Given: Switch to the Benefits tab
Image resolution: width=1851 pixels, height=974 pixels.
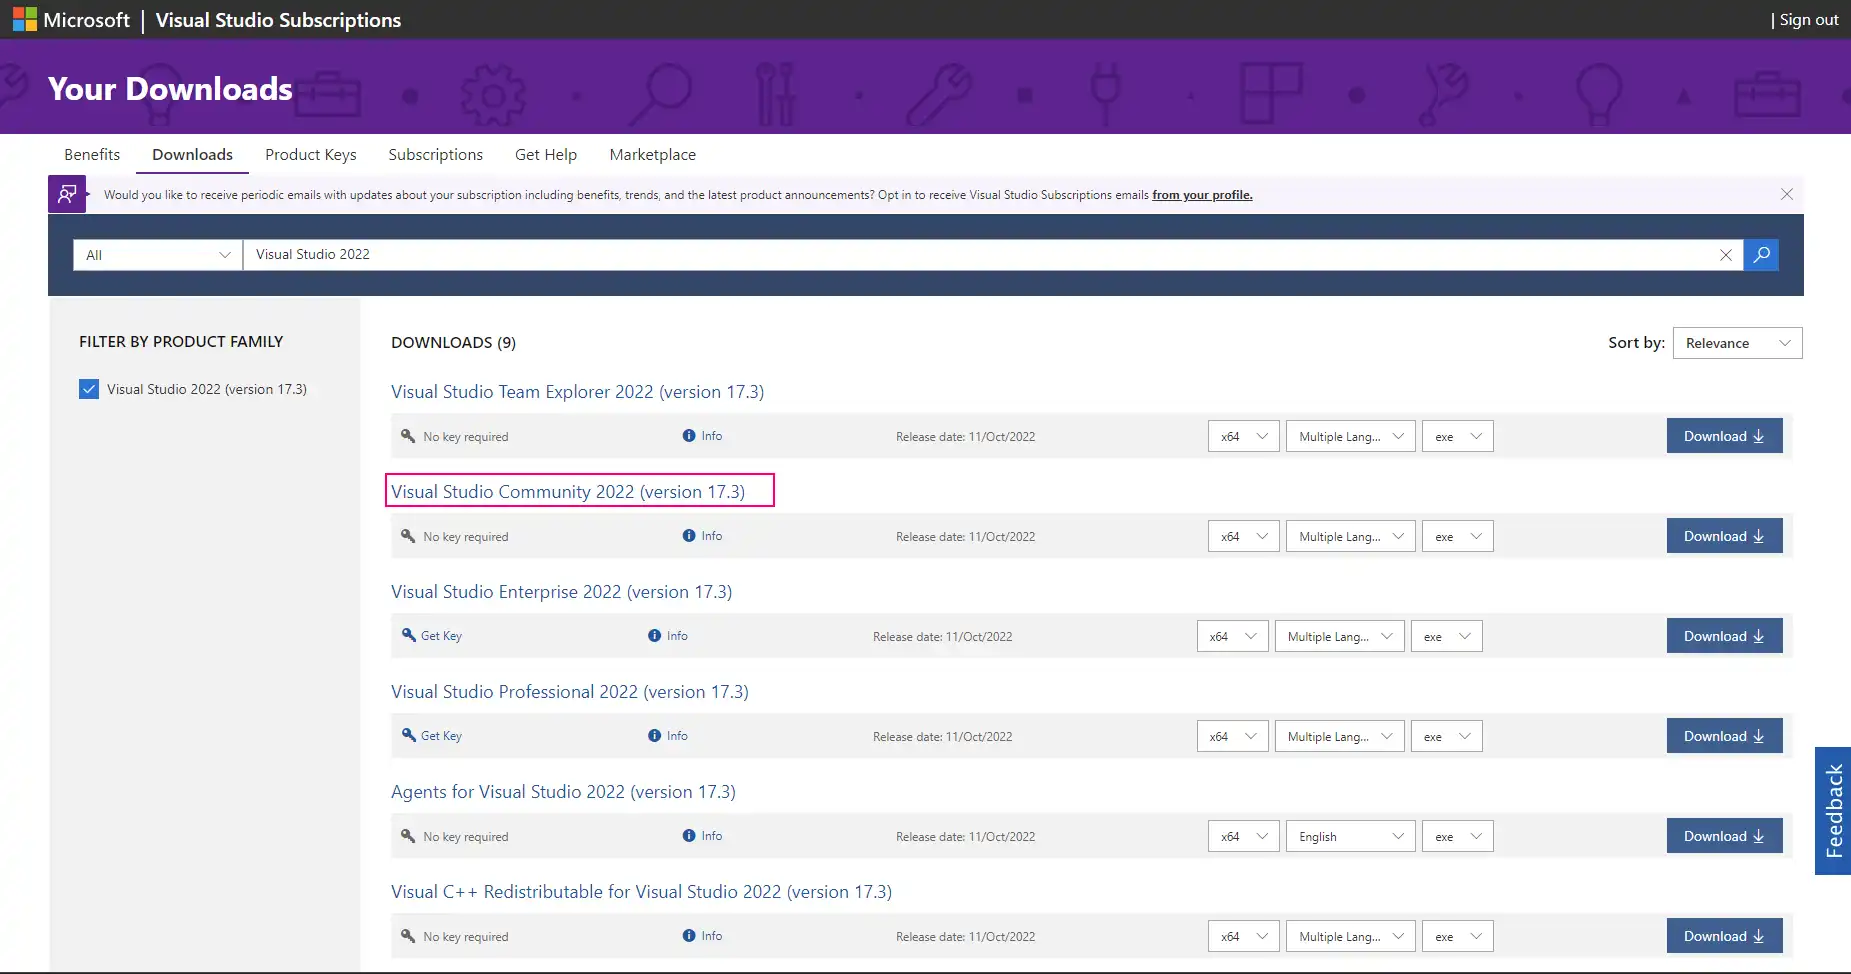Looking at the screenshot, I should point(92,154).
